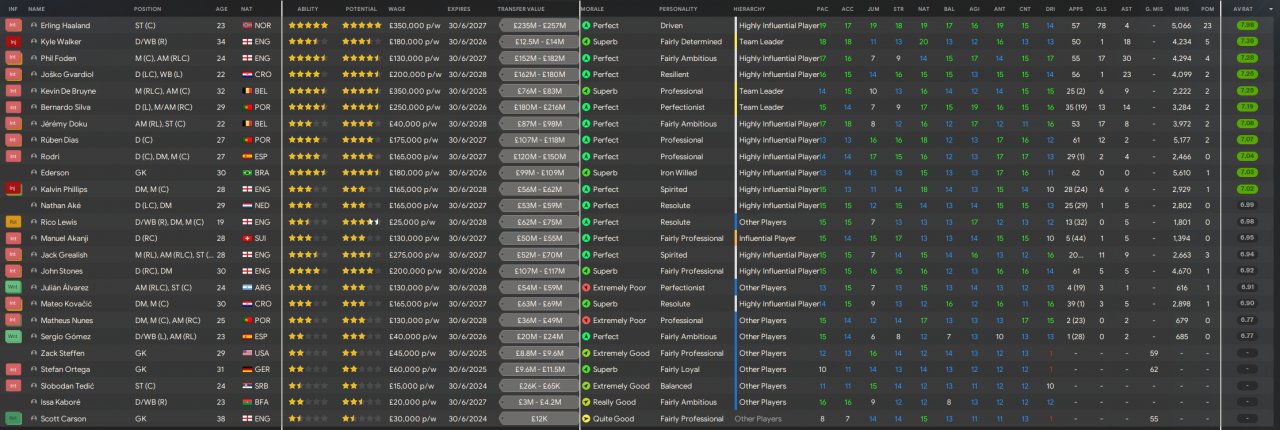
Task: Click the green status icon beside Scott Carson
Action: [x=13, y=419]
